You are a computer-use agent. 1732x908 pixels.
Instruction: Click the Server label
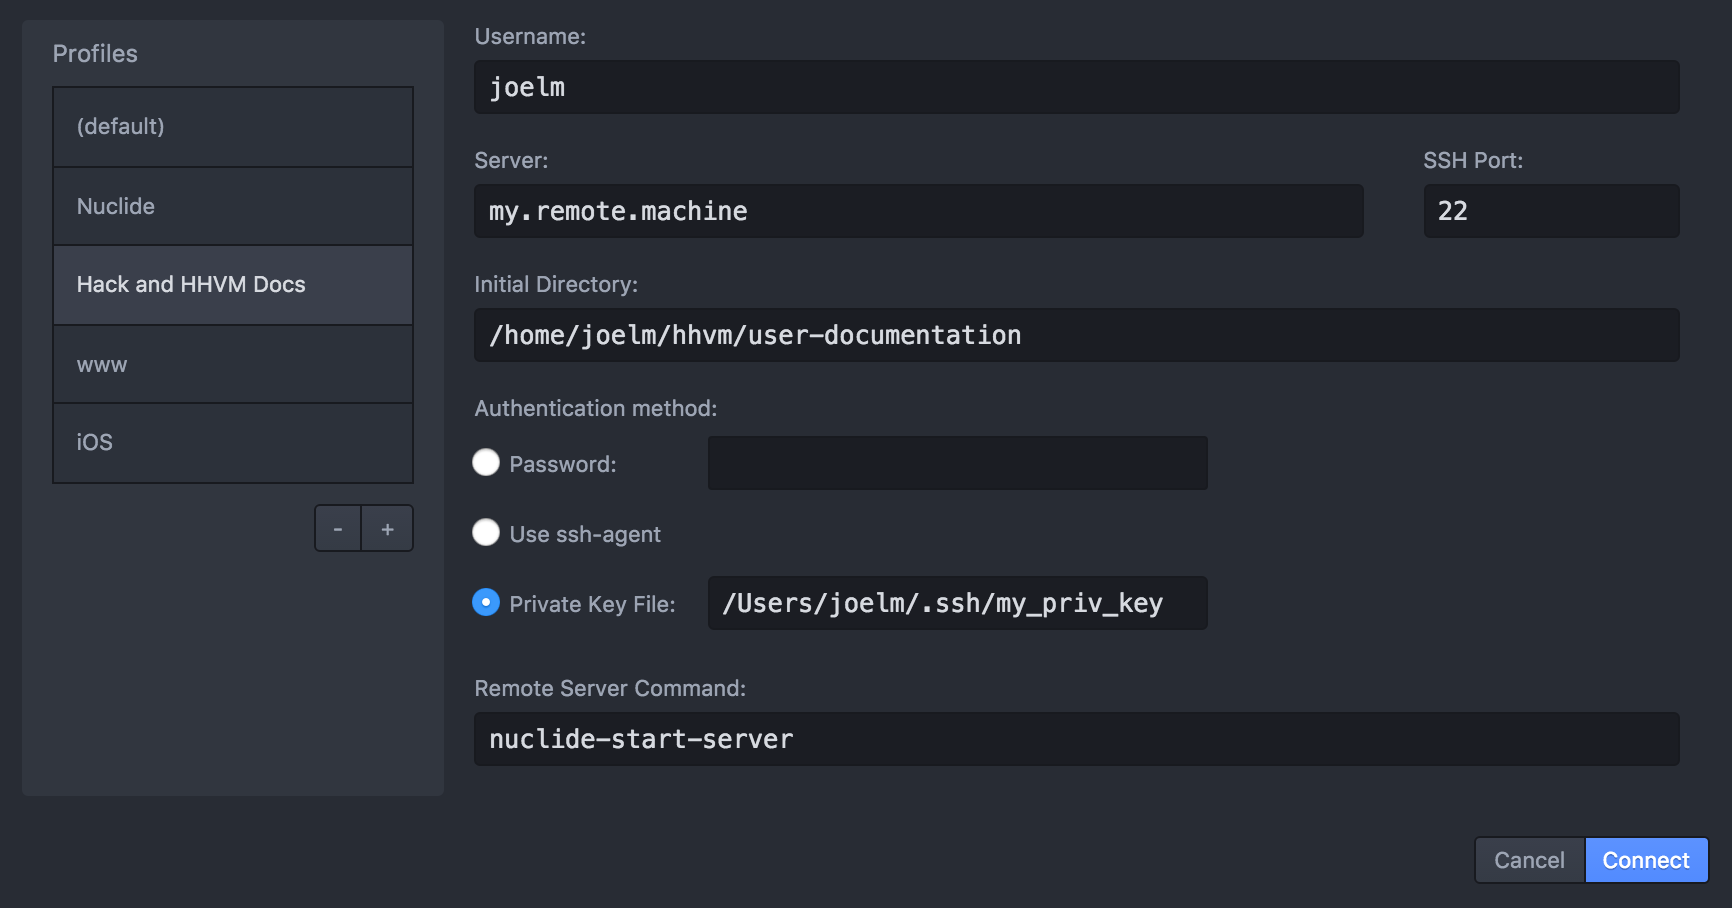[x=511, y=160]
